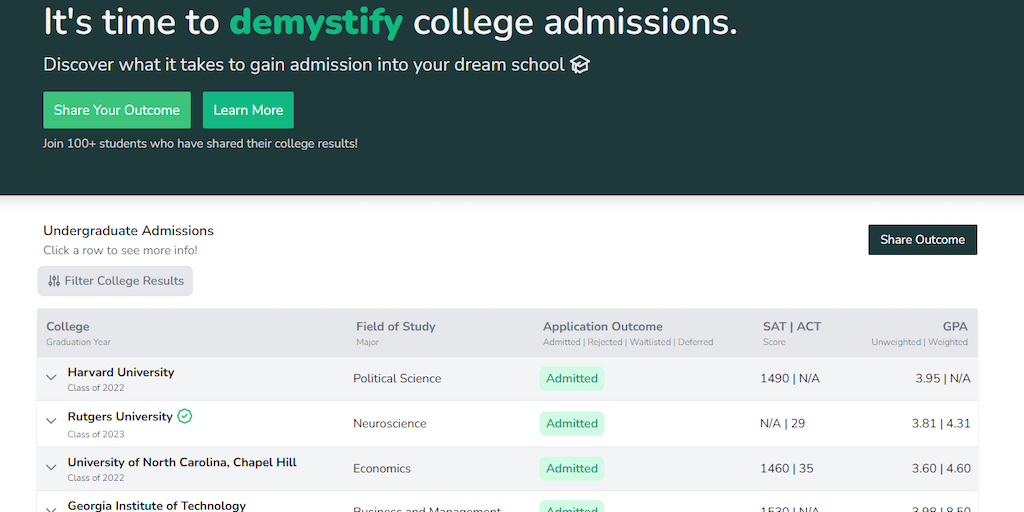Click Rutgers' Admitted status badge
The image size is (1024, 512).
click(572, 423)
